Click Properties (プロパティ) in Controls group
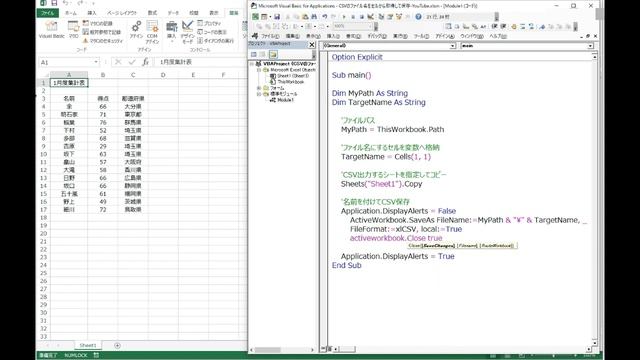The image size is (640, 360). tap(209, 23)
